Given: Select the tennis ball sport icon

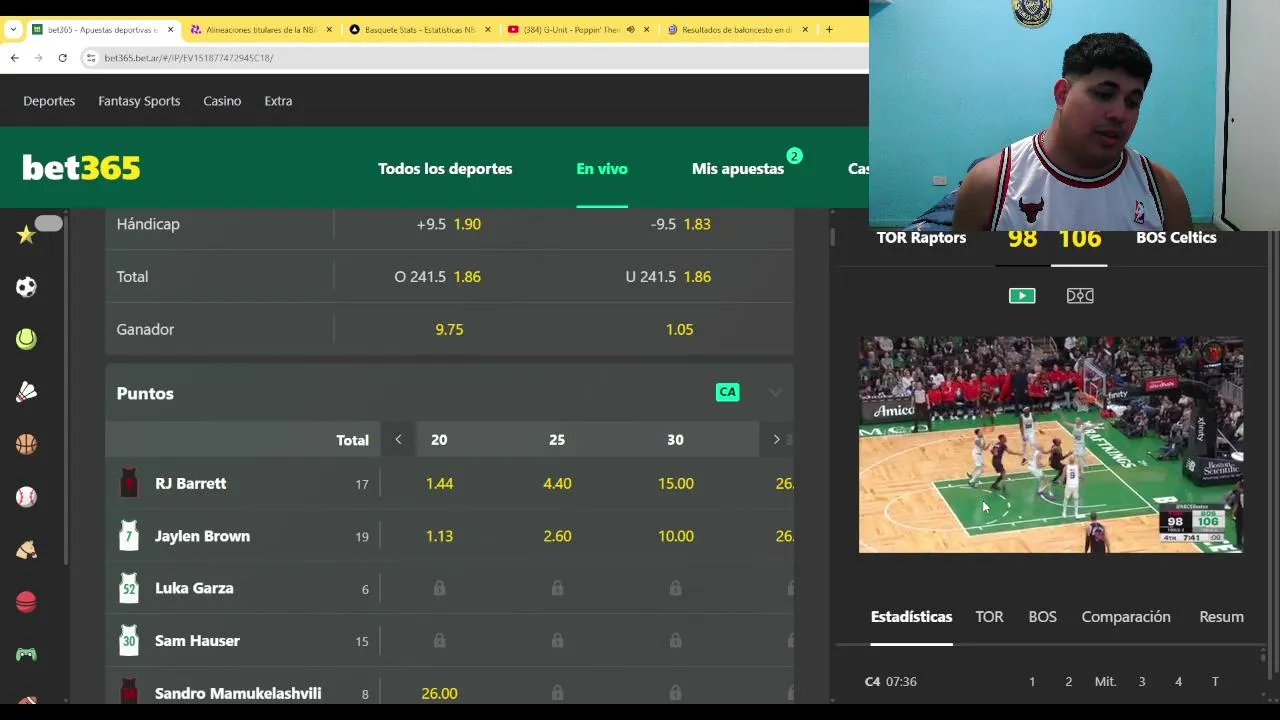Looking at the screenshot, I should (26, 339).
